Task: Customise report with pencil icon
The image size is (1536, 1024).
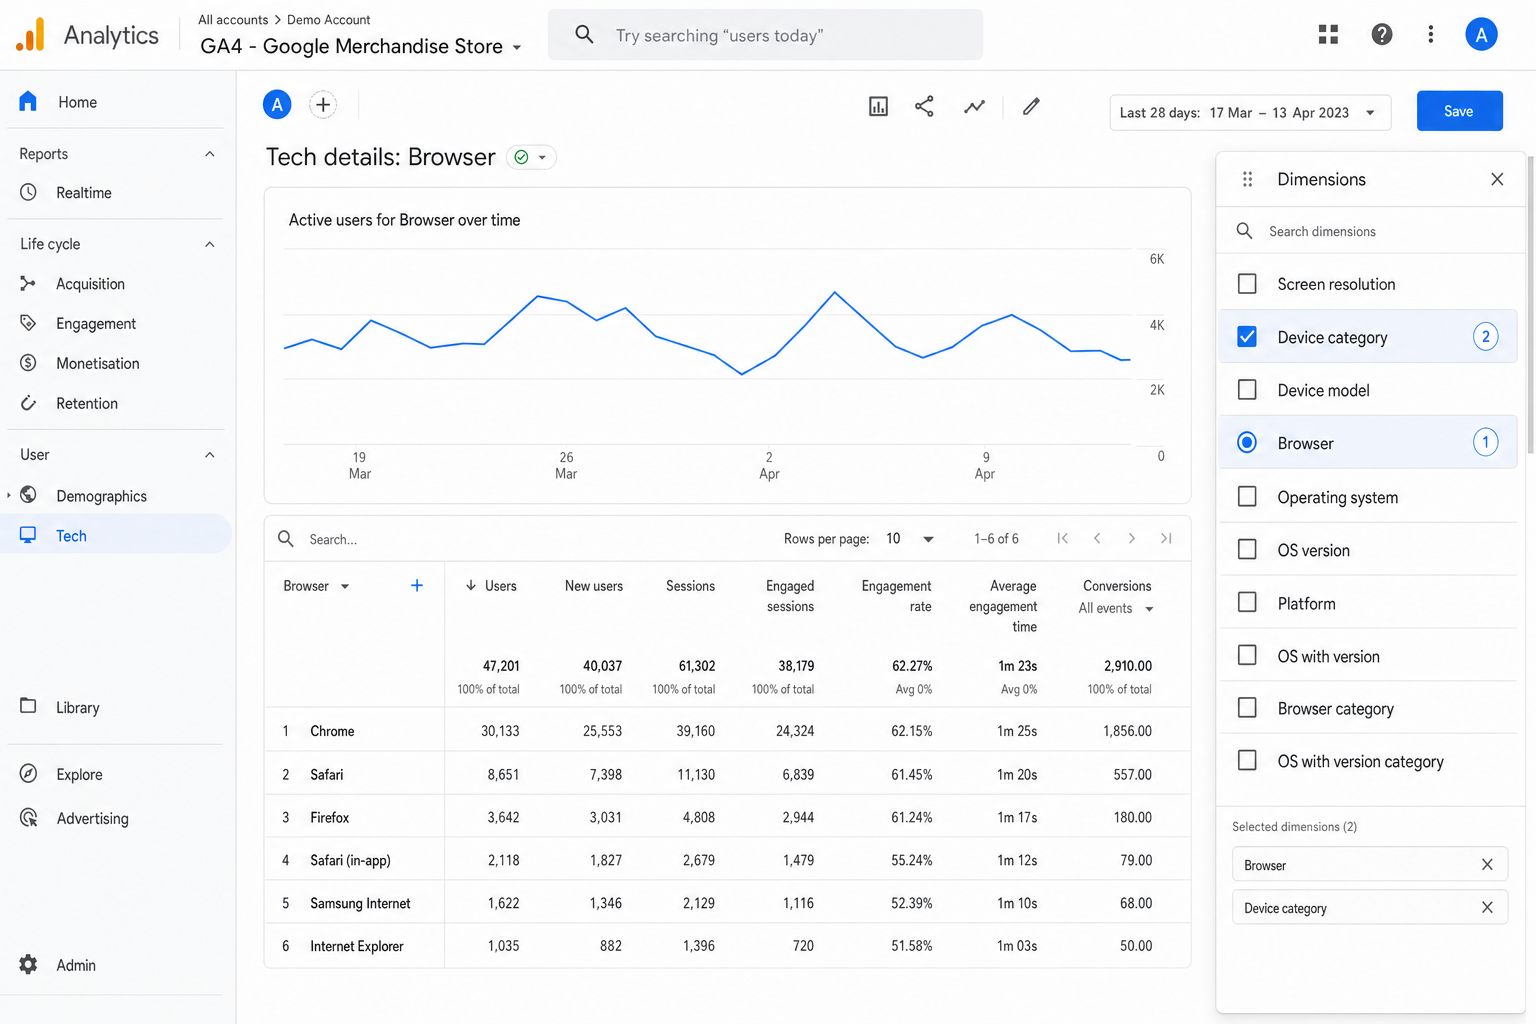Action: tap(1031, 106)
